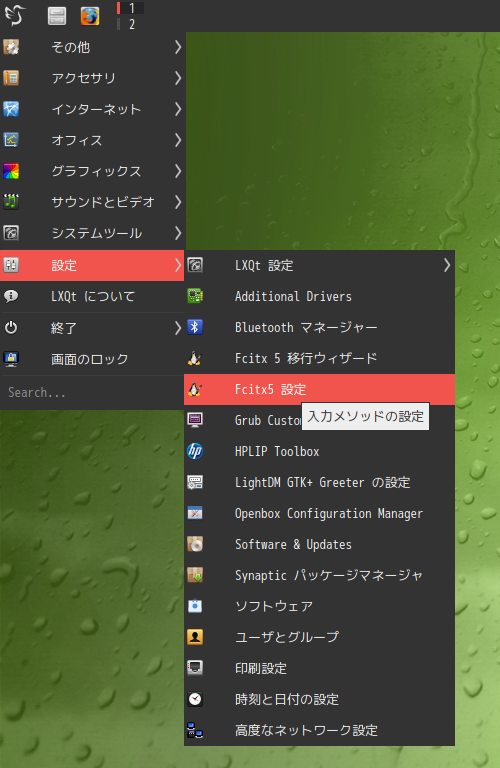This screenshot has height=768, width=500.
Task: Select 画面のロック menu entry
Action: [92, 359]
